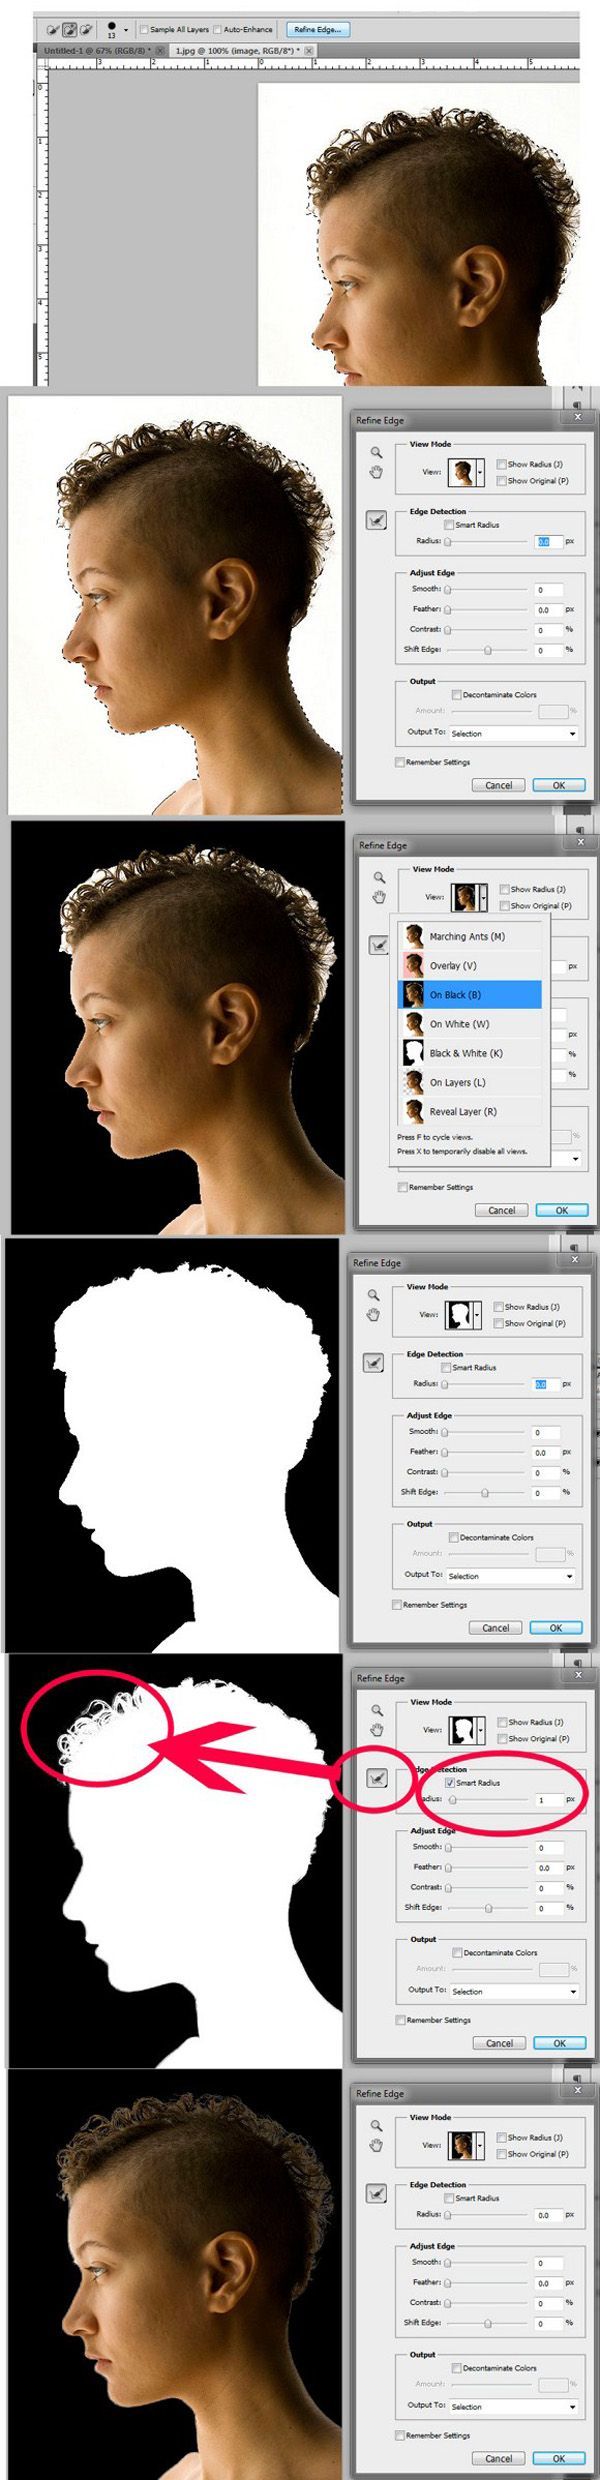Select Refine Radius brush in dialog beside white-background portrait
Viewport: 600px width, 2480px height.
point(376,520)
